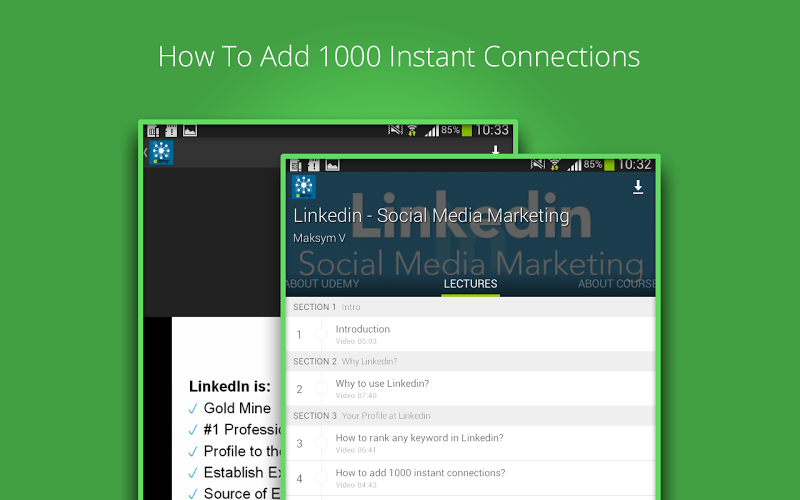The height and width of the screenshot is (500, 800).
Task: Tap 'Gold Mine' bullet in back window slide
Action: [237, 408]
